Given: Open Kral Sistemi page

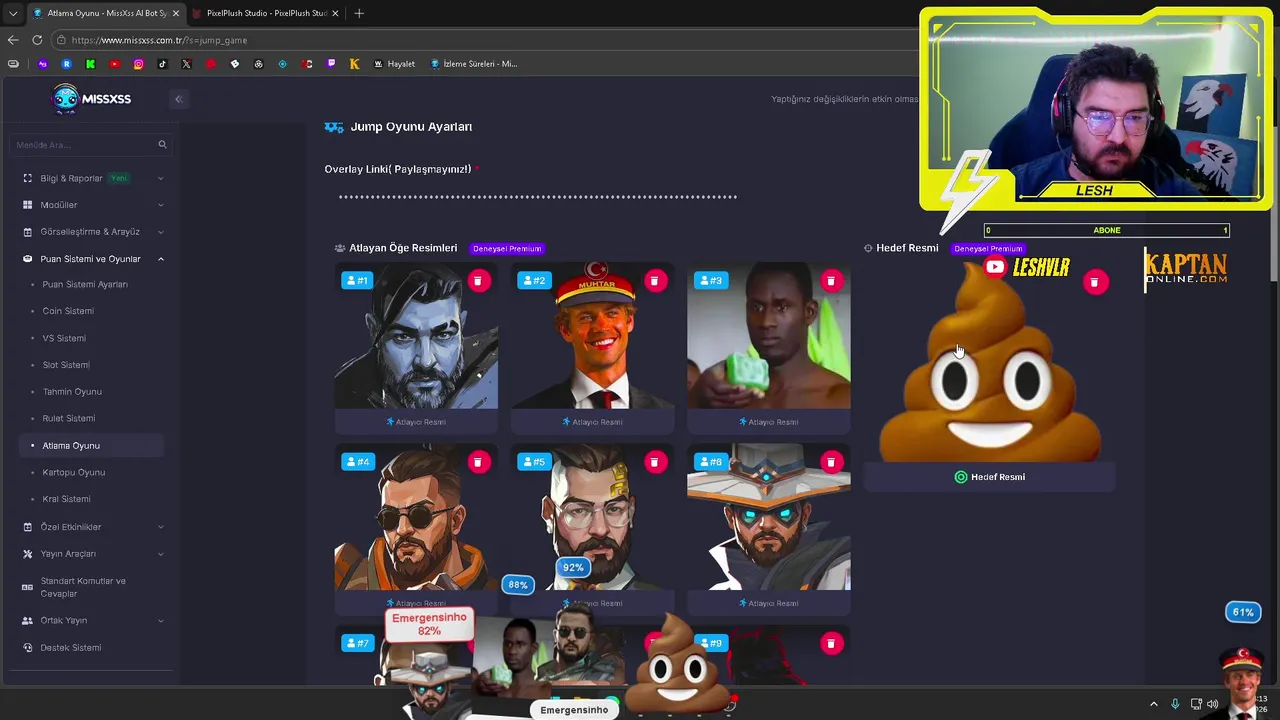Looking at the screenshot, I should tap(67, 499).
